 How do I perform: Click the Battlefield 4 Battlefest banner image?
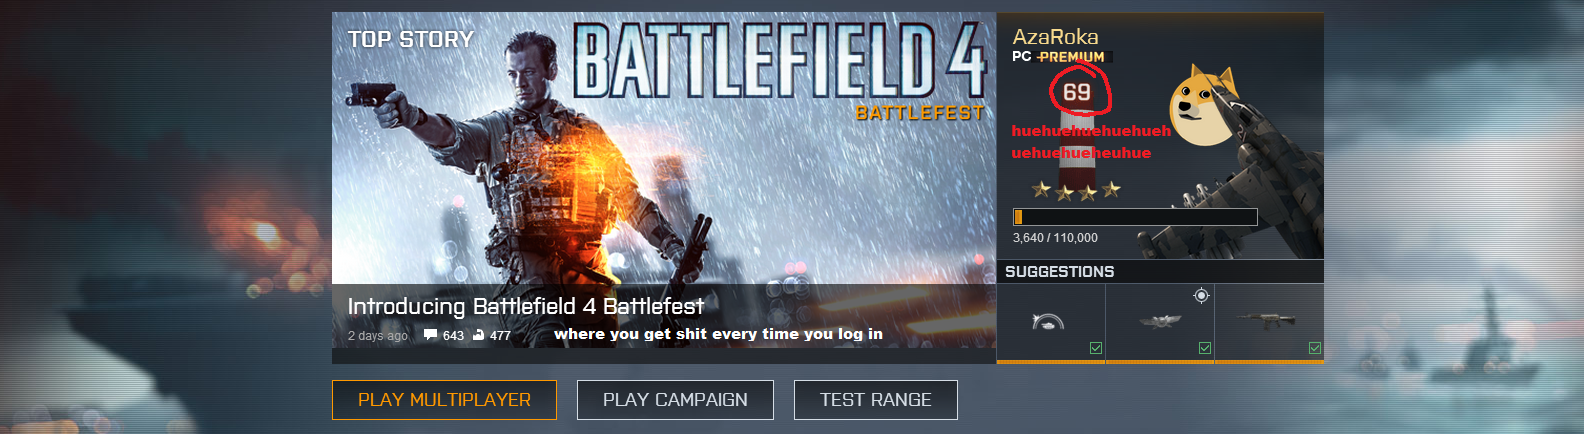coord(664,148)
